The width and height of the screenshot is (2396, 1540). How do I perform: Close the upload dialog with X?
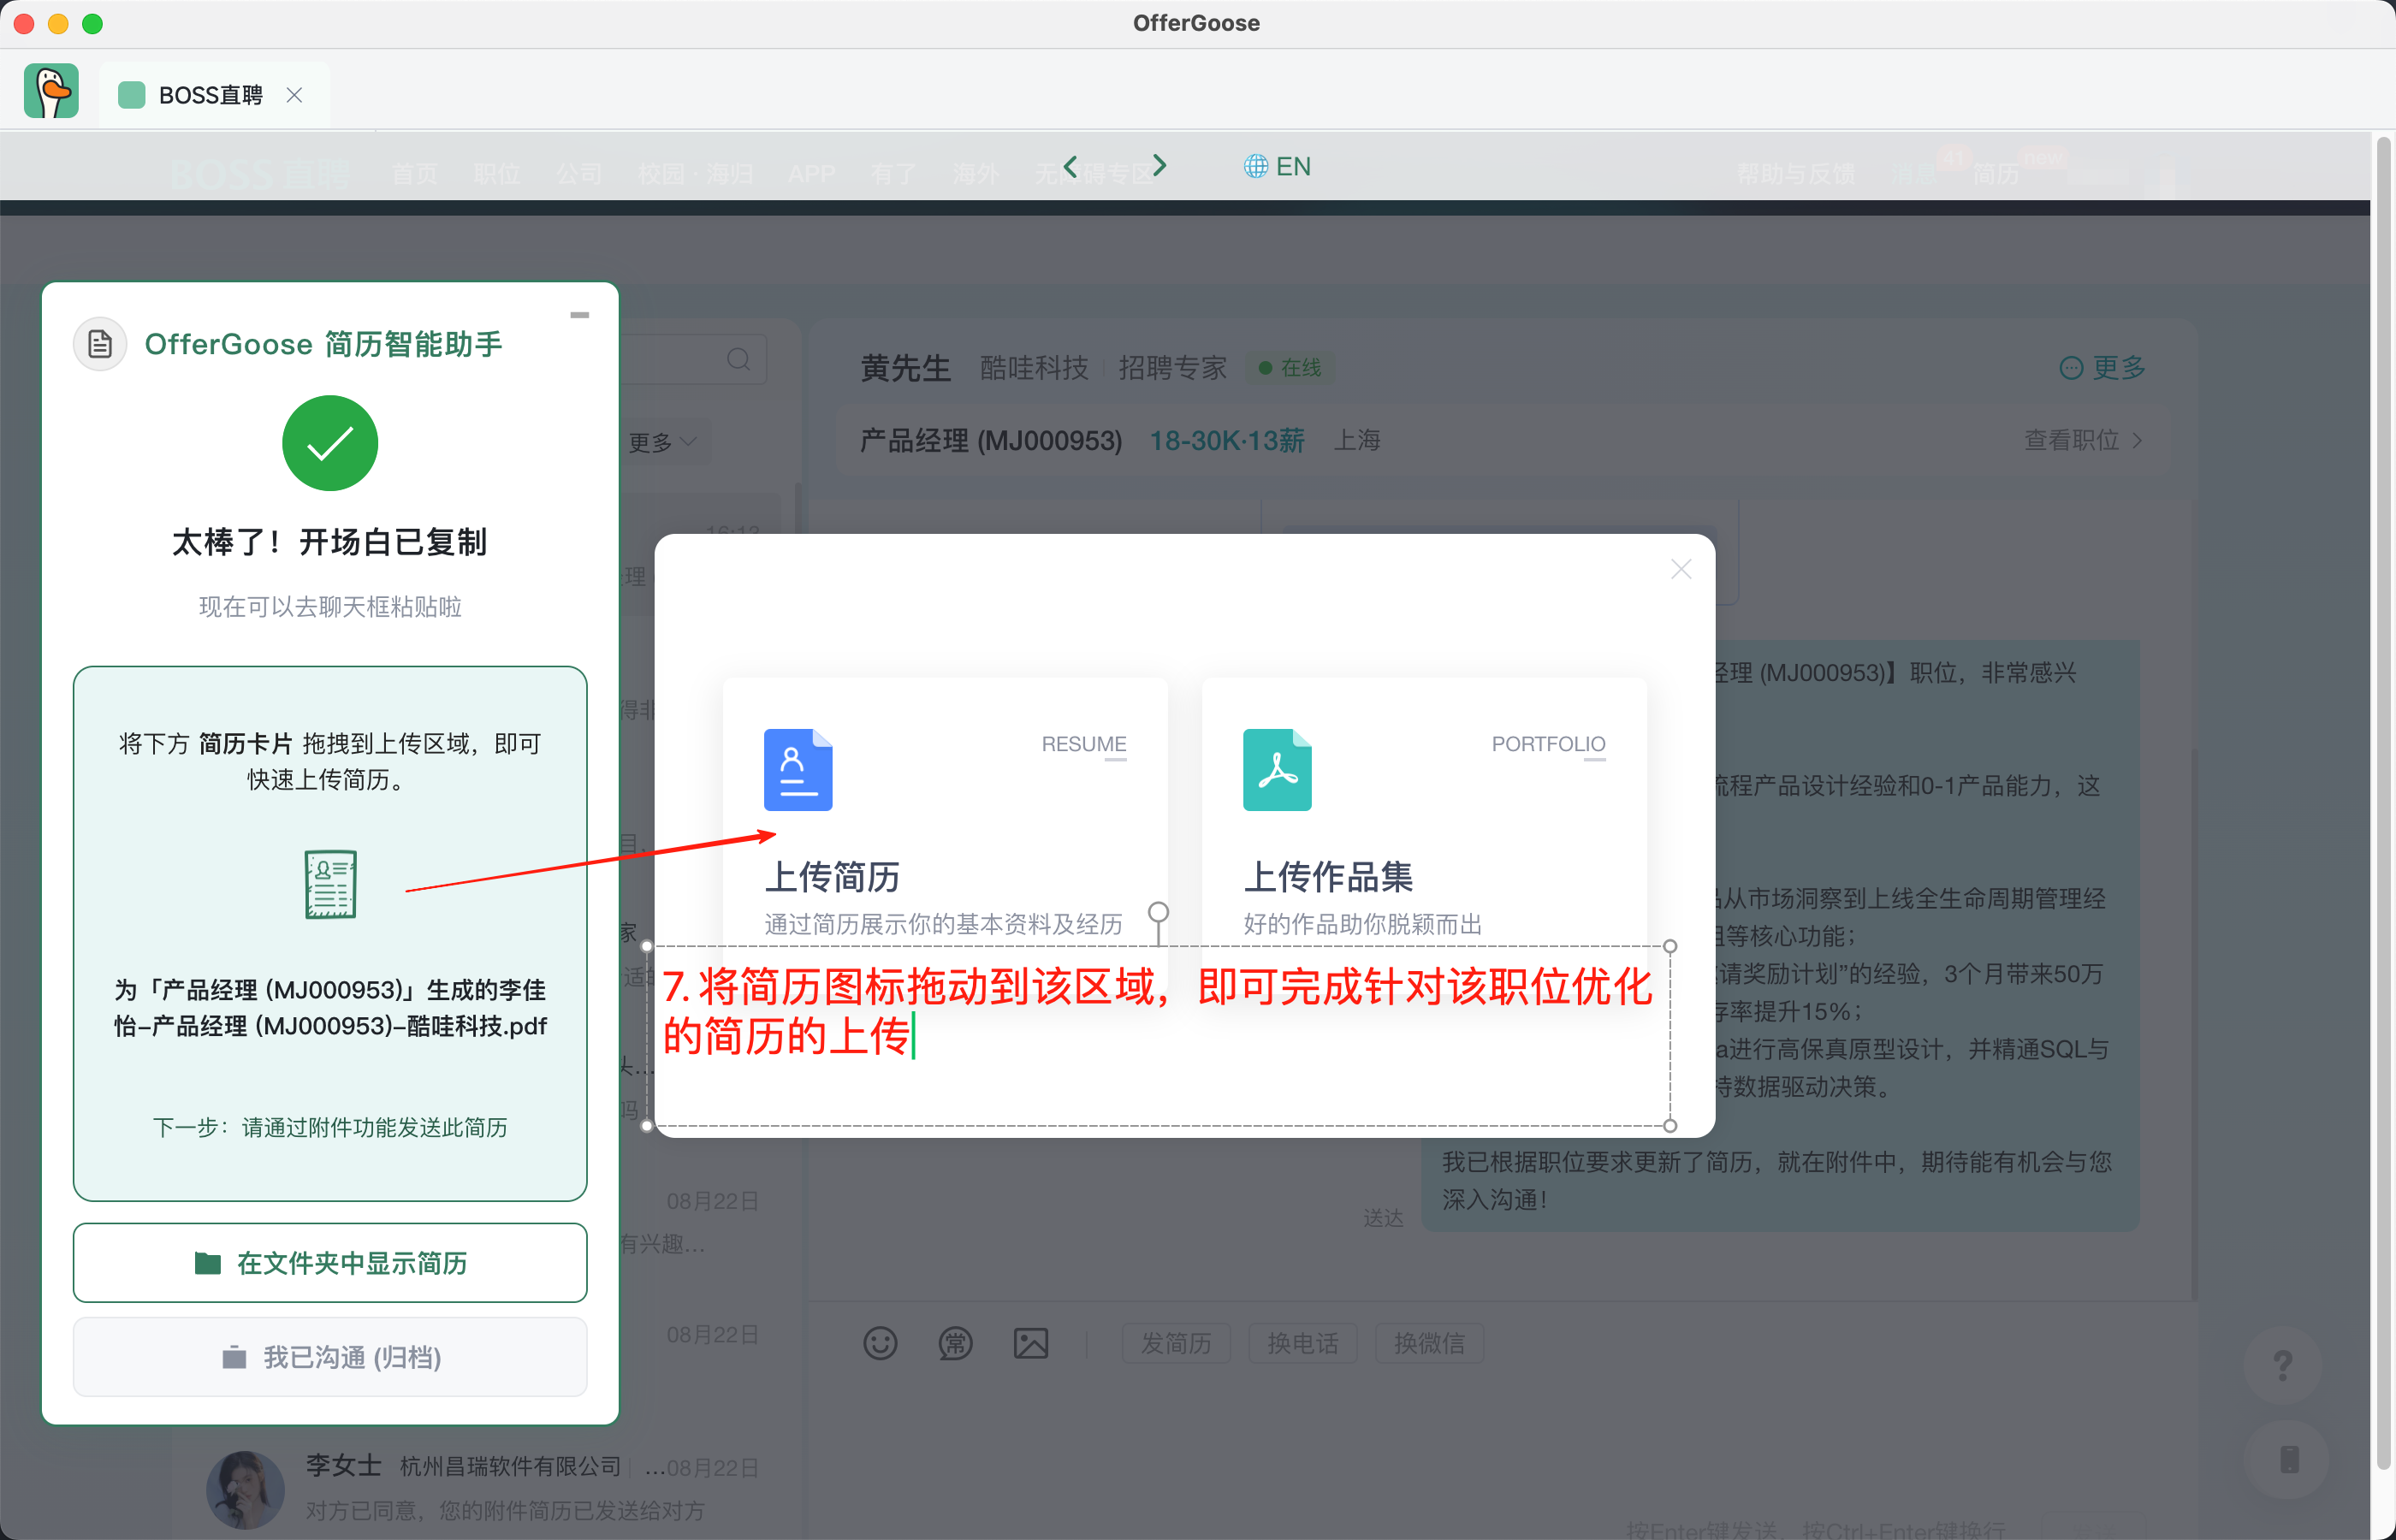1680,569
